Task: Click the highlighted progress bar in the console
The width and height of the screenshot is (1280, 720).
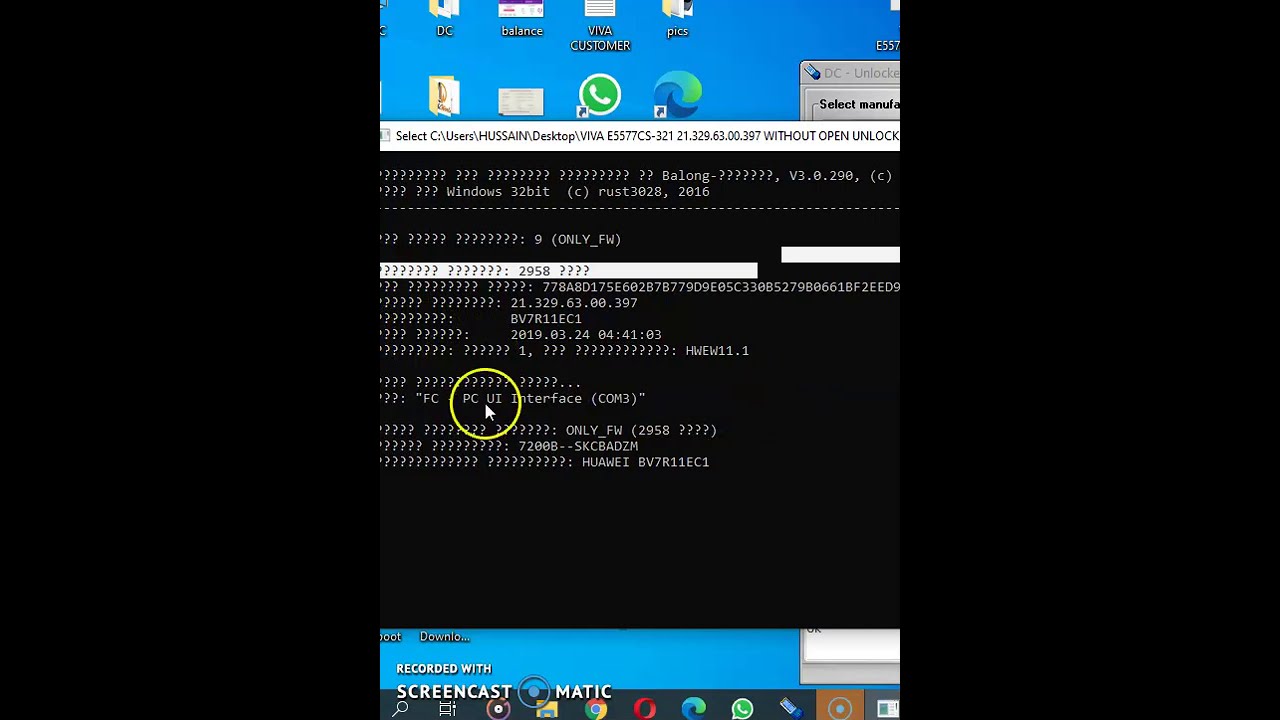Action: pos(568,270)
